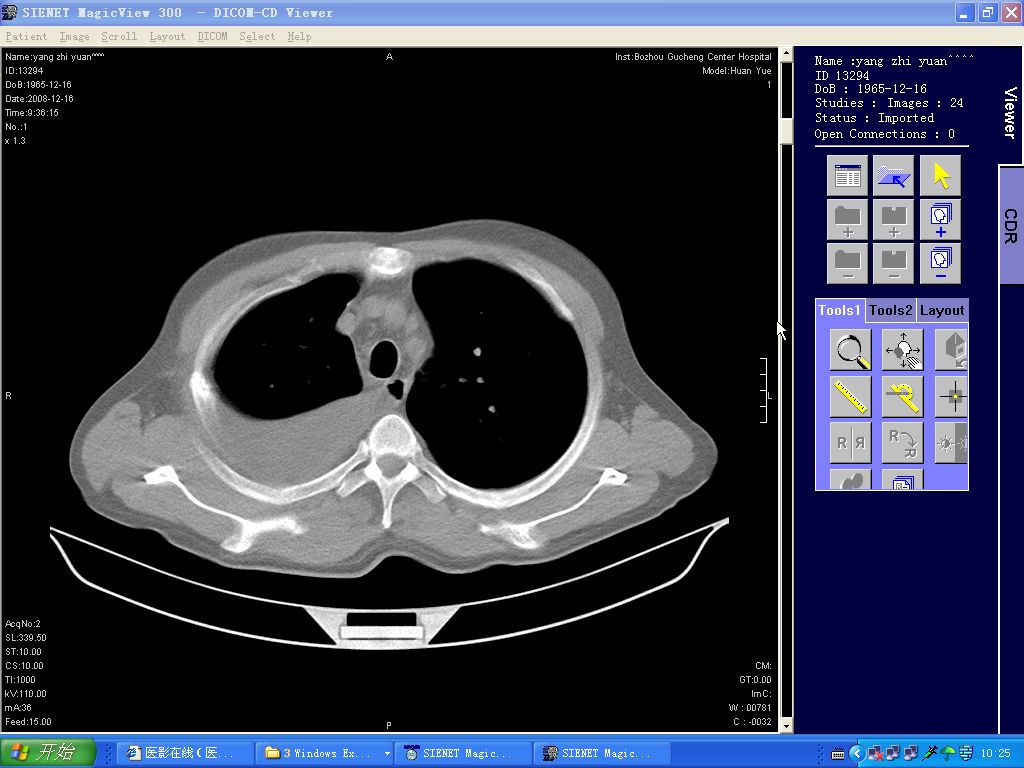Click the kV:110.00 overlay text
The height and width of the screenshot is (768, 1024).
(x=25, y=694)
